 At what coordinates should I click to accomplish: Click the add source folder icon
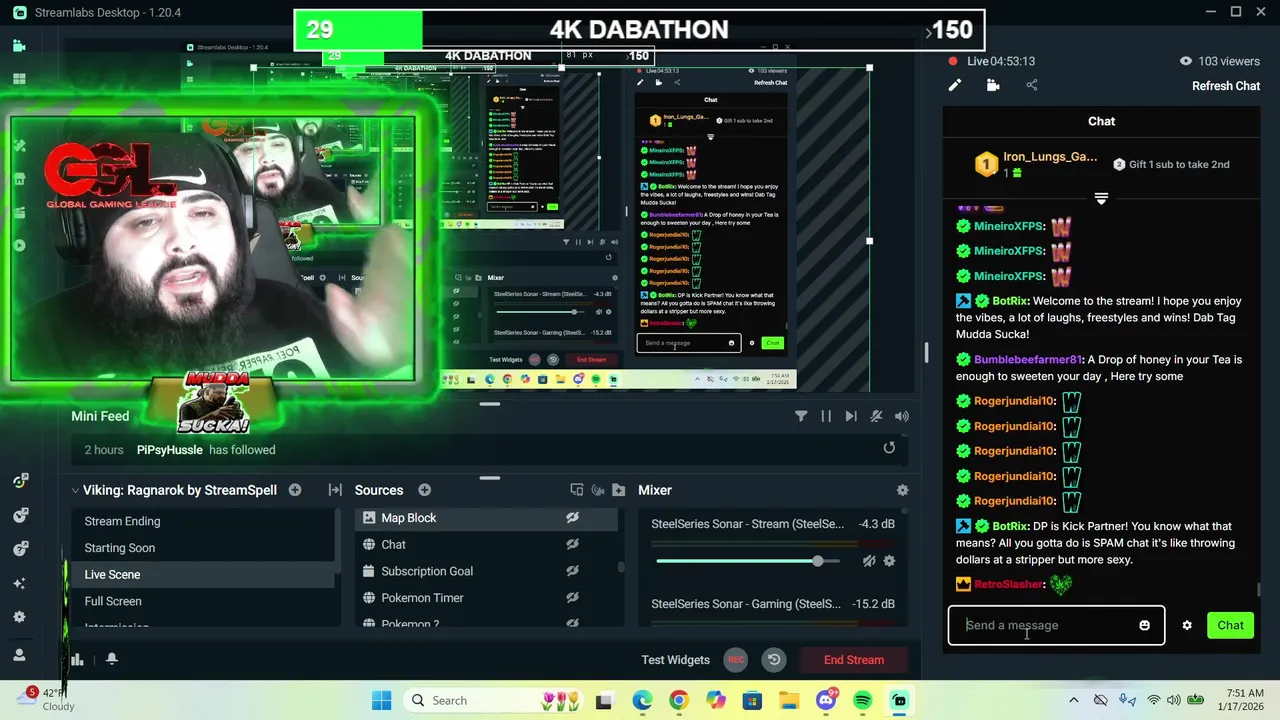pyautogui.click(x=618, y=490)
